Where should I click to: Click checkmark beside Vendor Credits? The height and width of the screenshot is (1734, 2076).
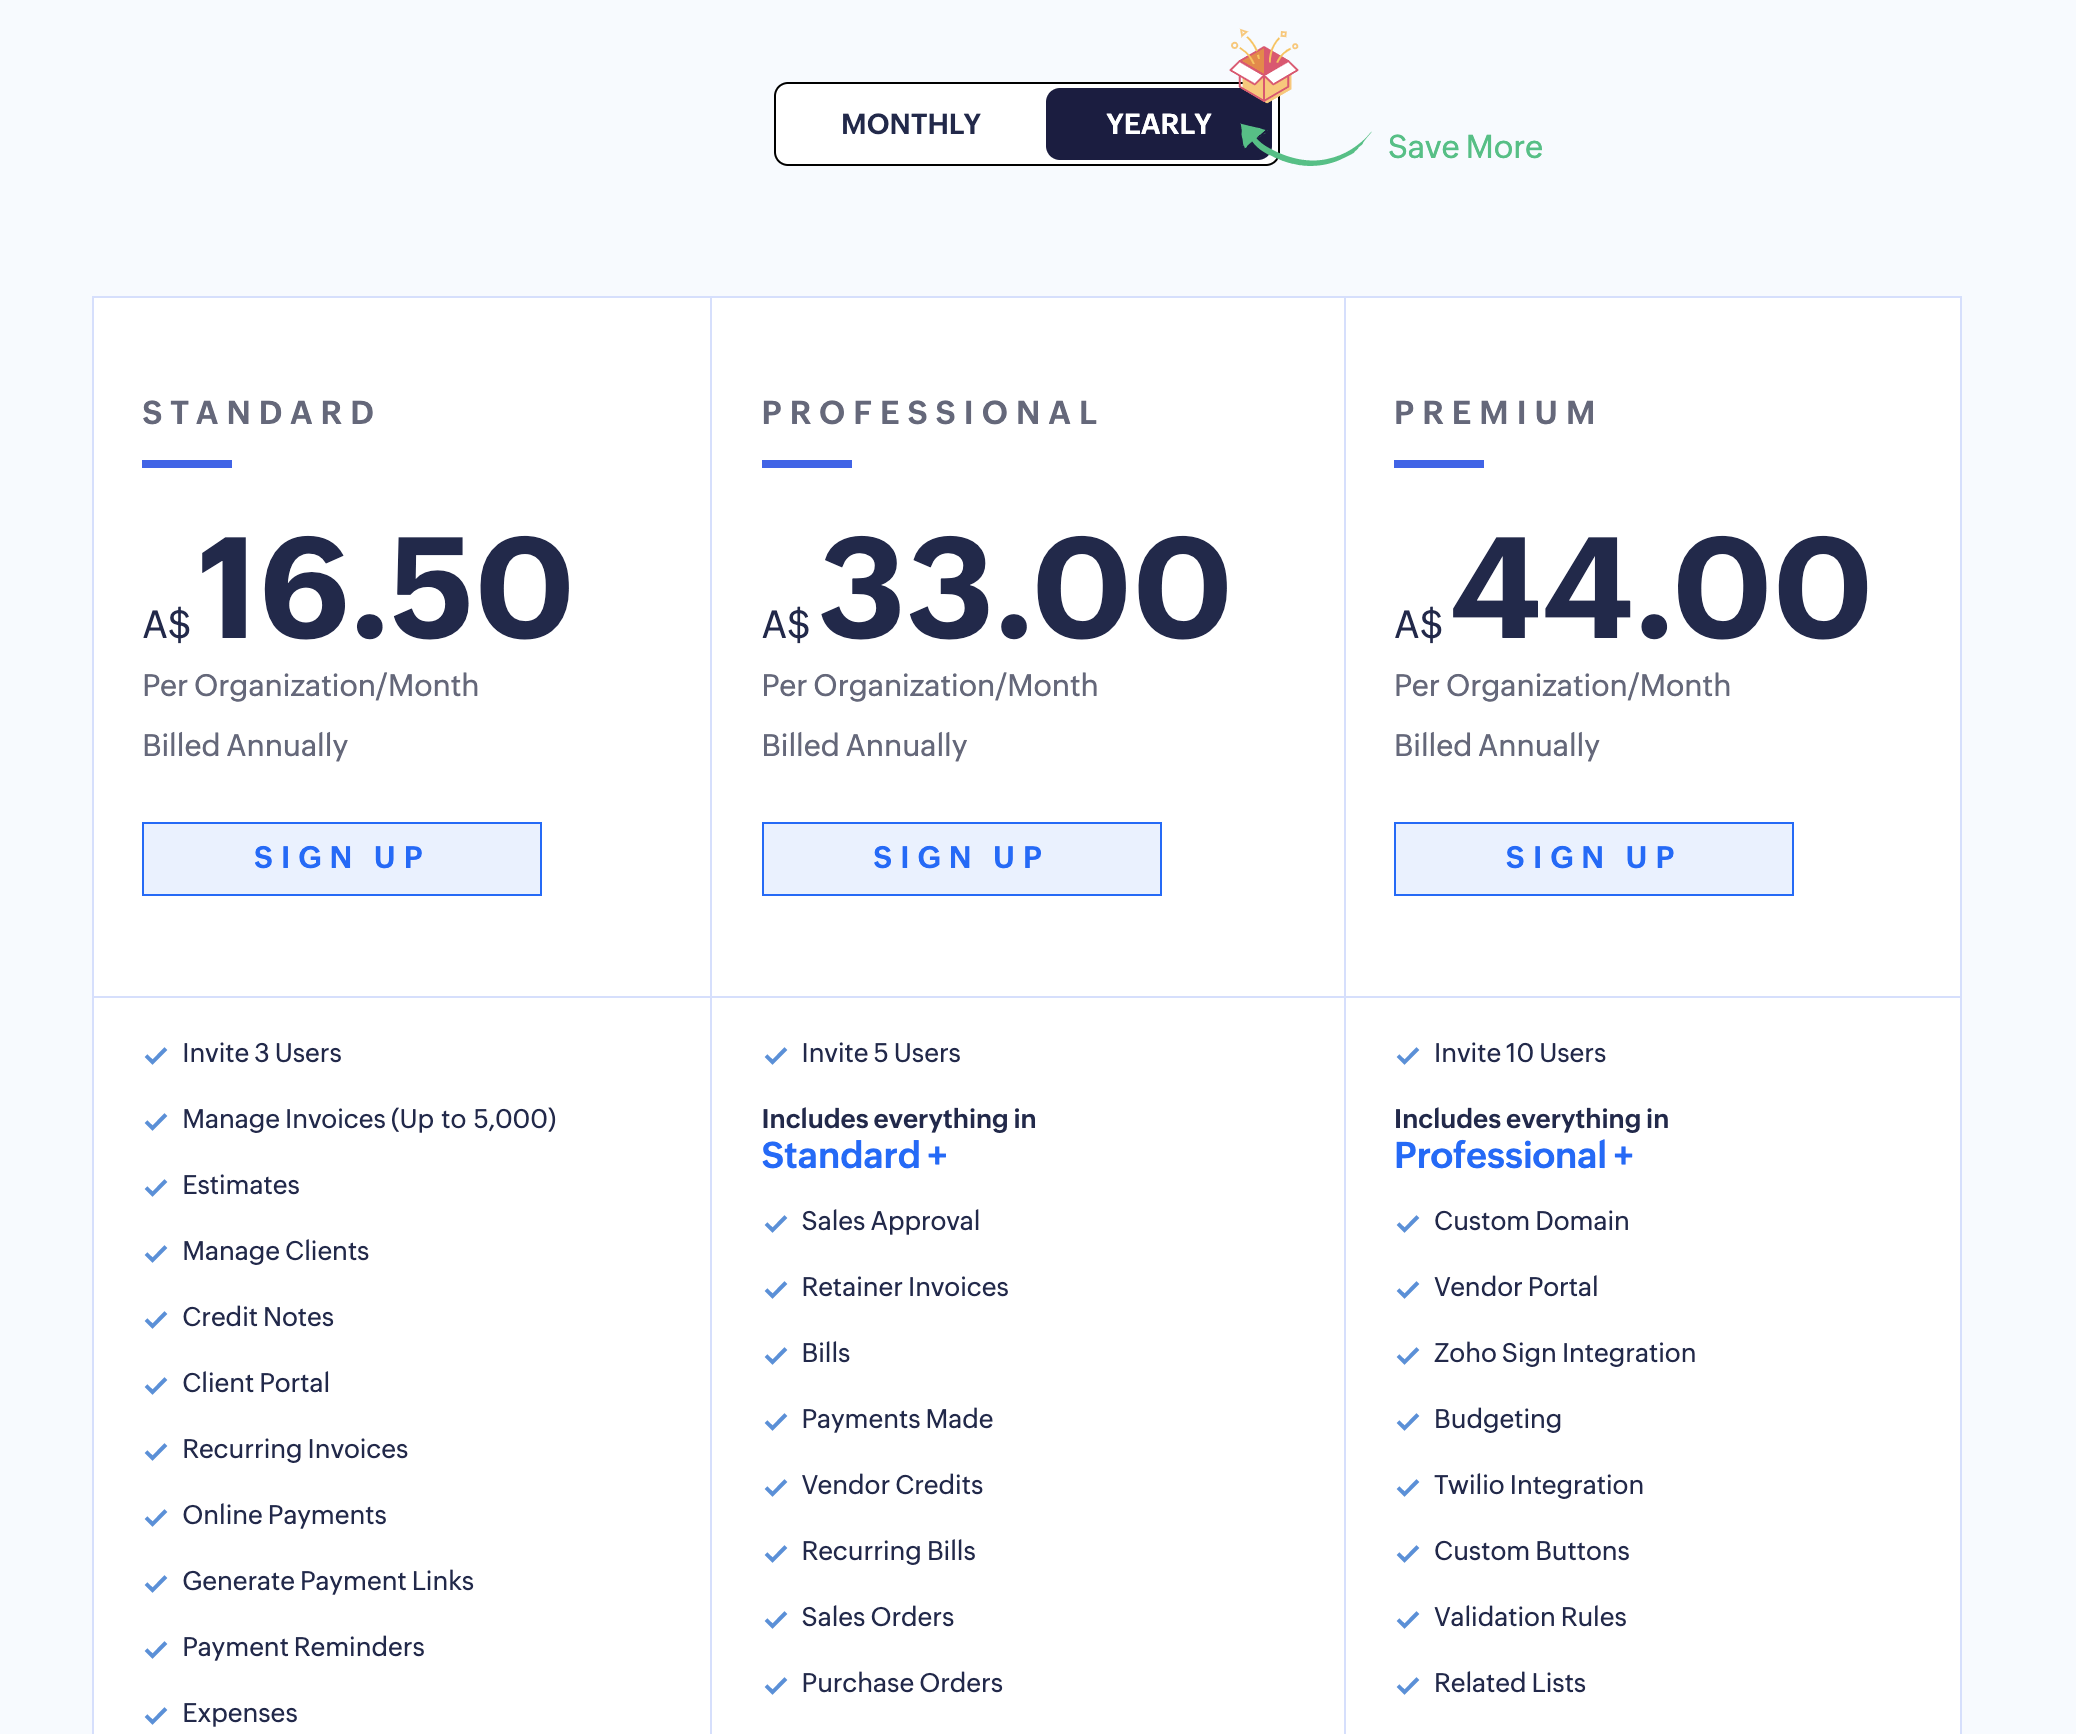coord(775,1487)
